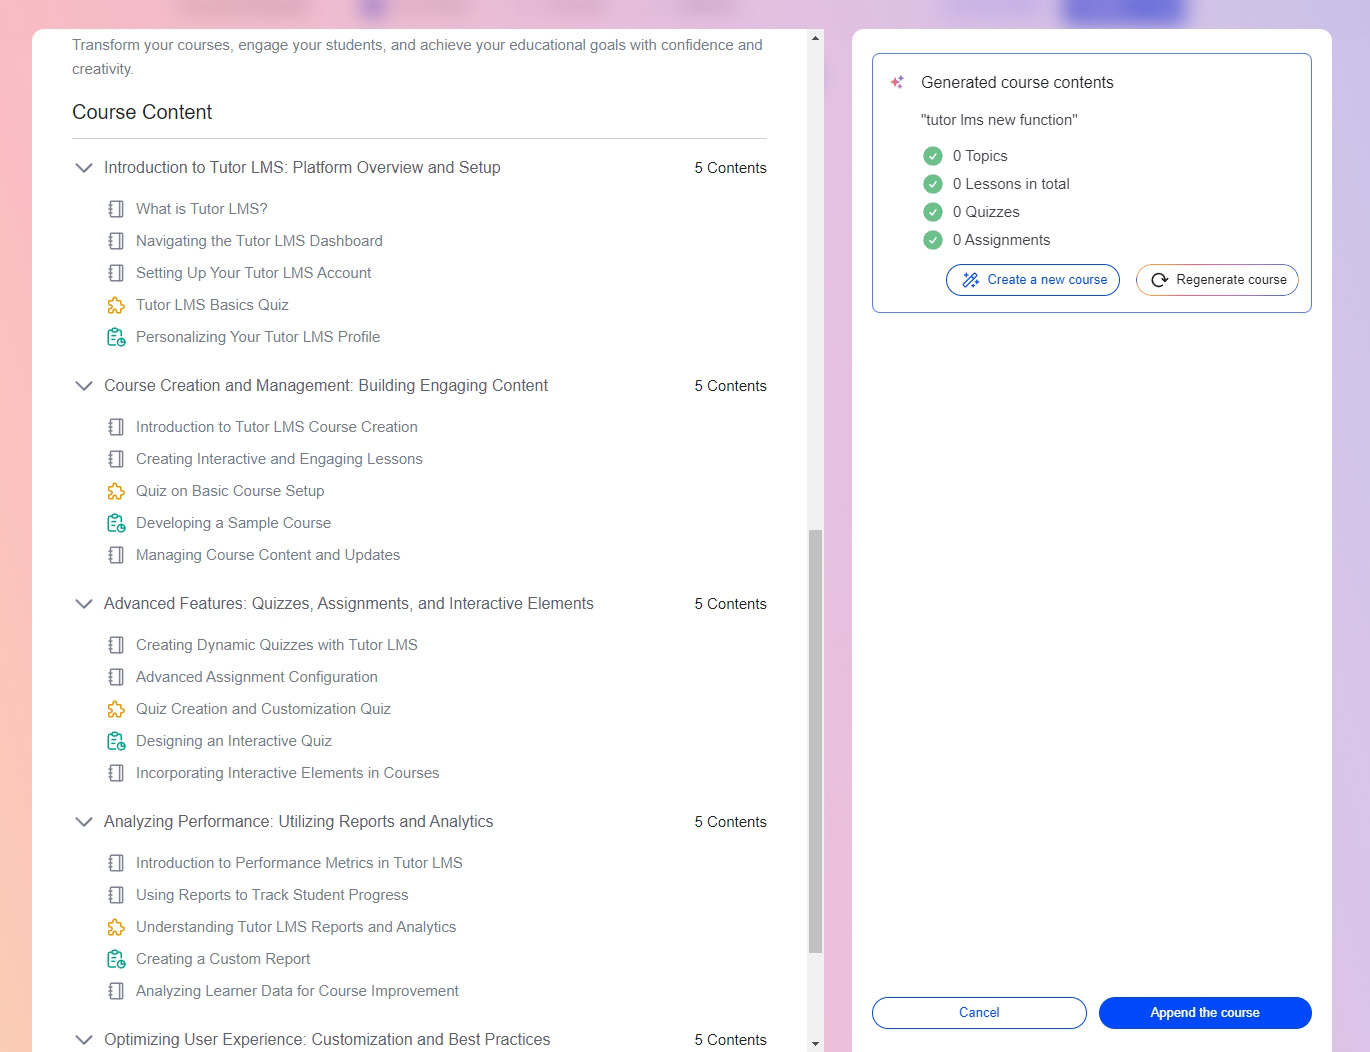Click Advanced Assignment Configuration text
The width and height of the screenshot is (1370, 1052).
(x=257, y=677)
